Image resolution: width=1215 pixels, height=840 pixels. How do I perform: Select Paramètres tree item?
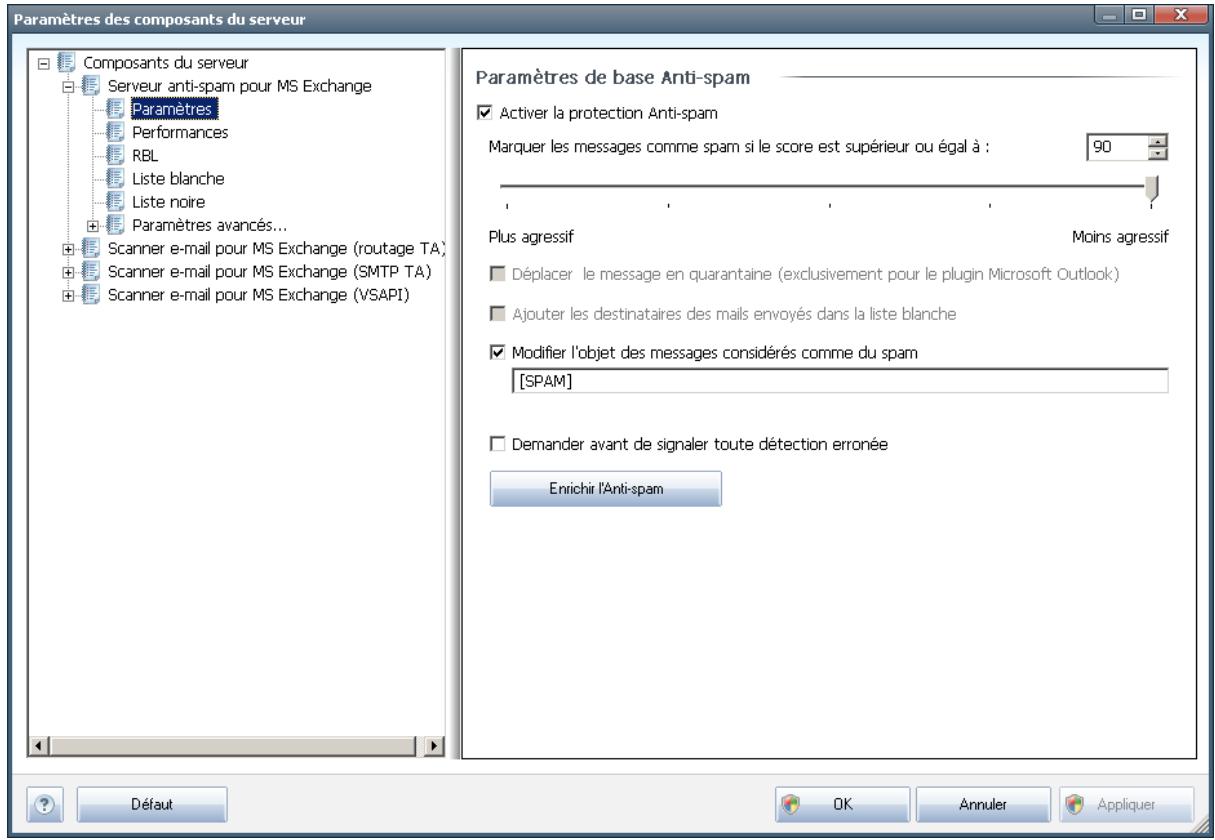pyautogui.click(x=174, y=108)
